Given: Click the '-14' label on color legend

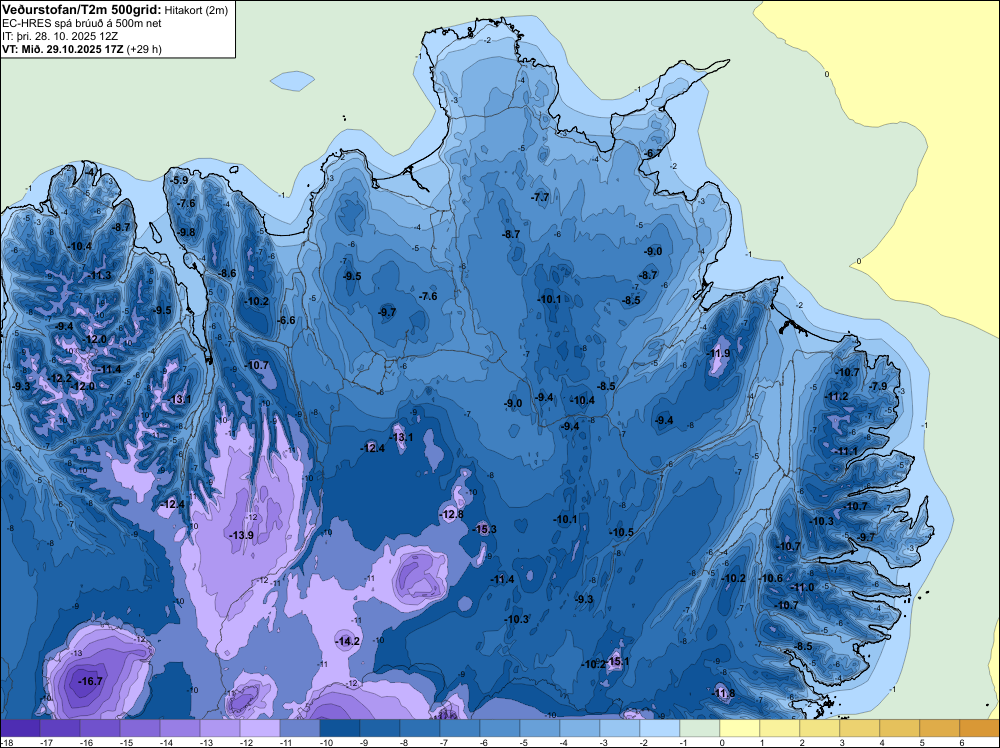Looking at the screenshot, I should pyautogui.click(x=166, y=742).
